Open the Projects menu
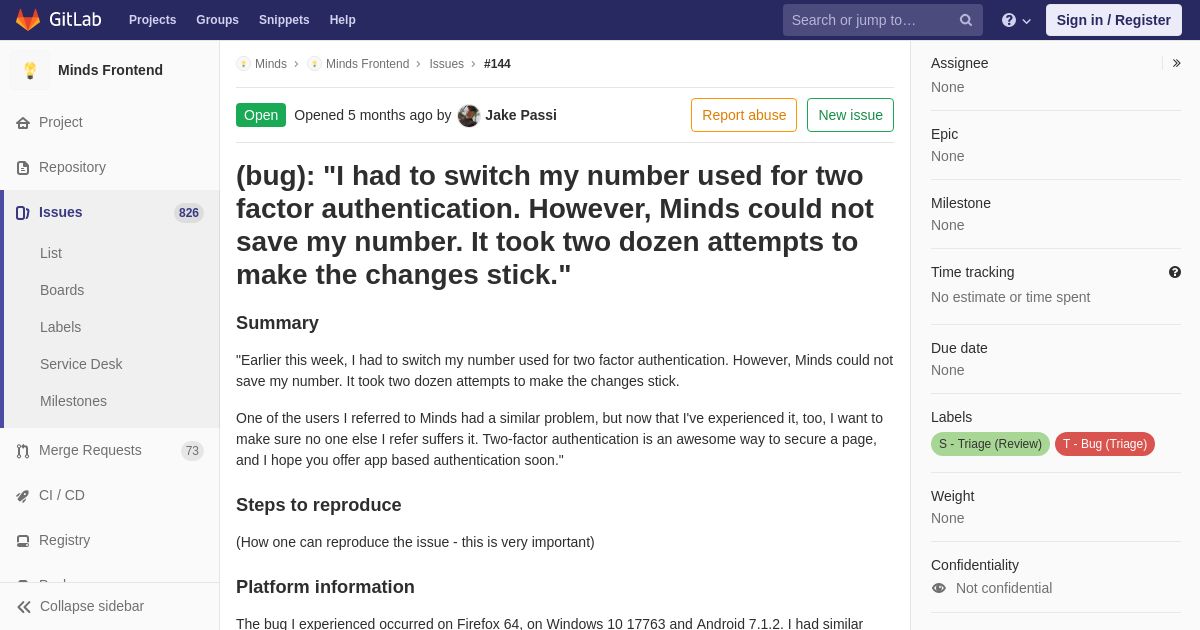Screen dimensions: 1200x630 [152, 20]
